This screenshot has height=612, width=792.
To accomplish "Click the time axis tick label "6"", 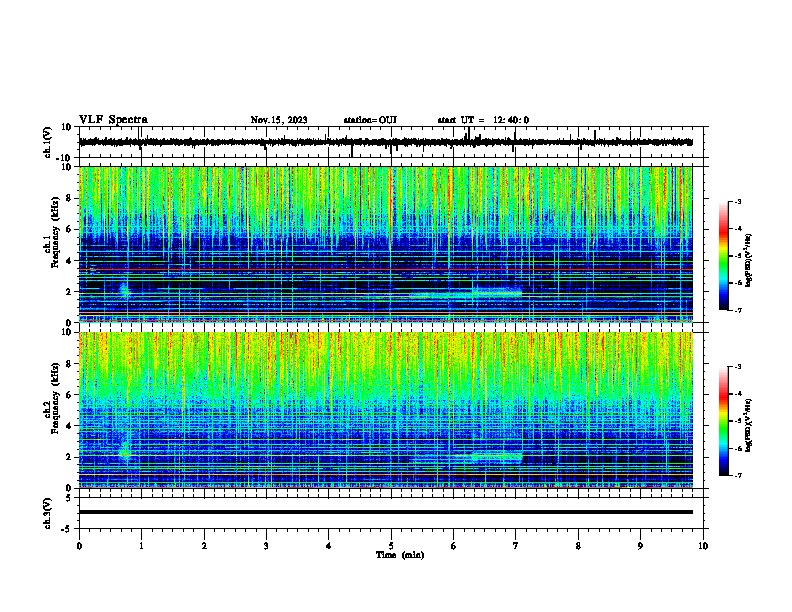I will tap(454, 546).
